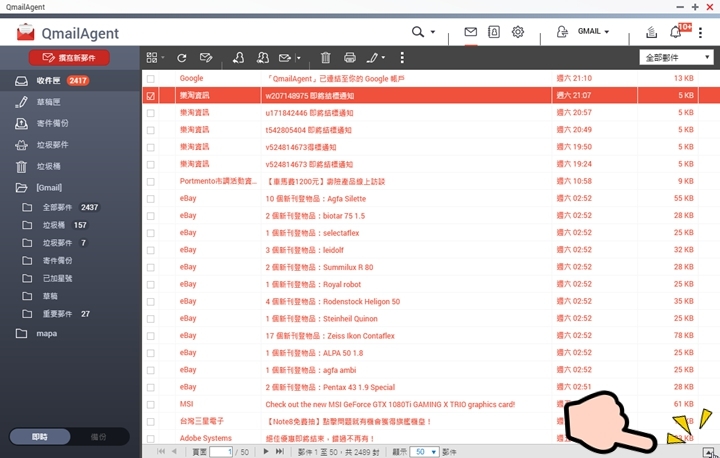The height and width of the screenshot is (458, 720).
Task: Refresh the mail list
Action: click(x=182, y=58)
